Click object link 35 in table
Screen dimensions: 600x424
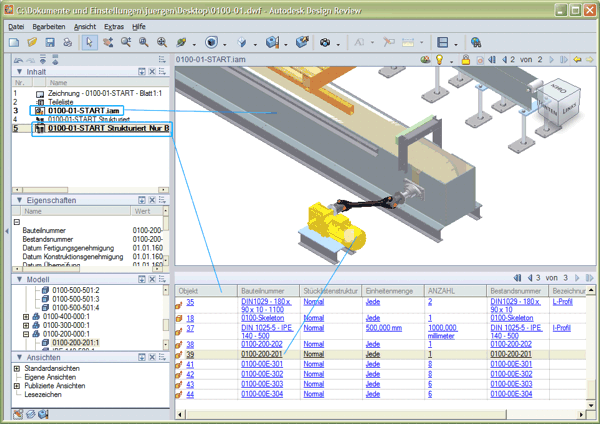click(190, 302)
